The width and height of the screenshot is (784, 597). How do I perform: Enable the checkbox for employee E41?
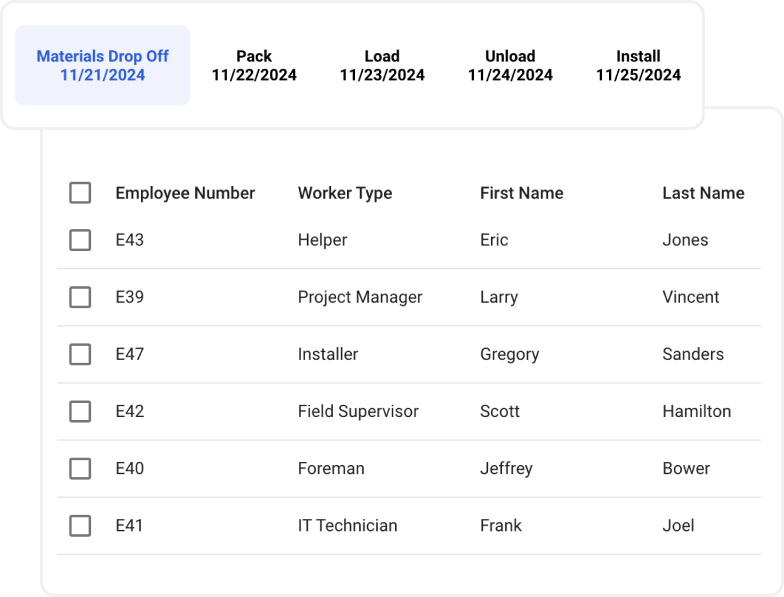click(x=80, y=526)
